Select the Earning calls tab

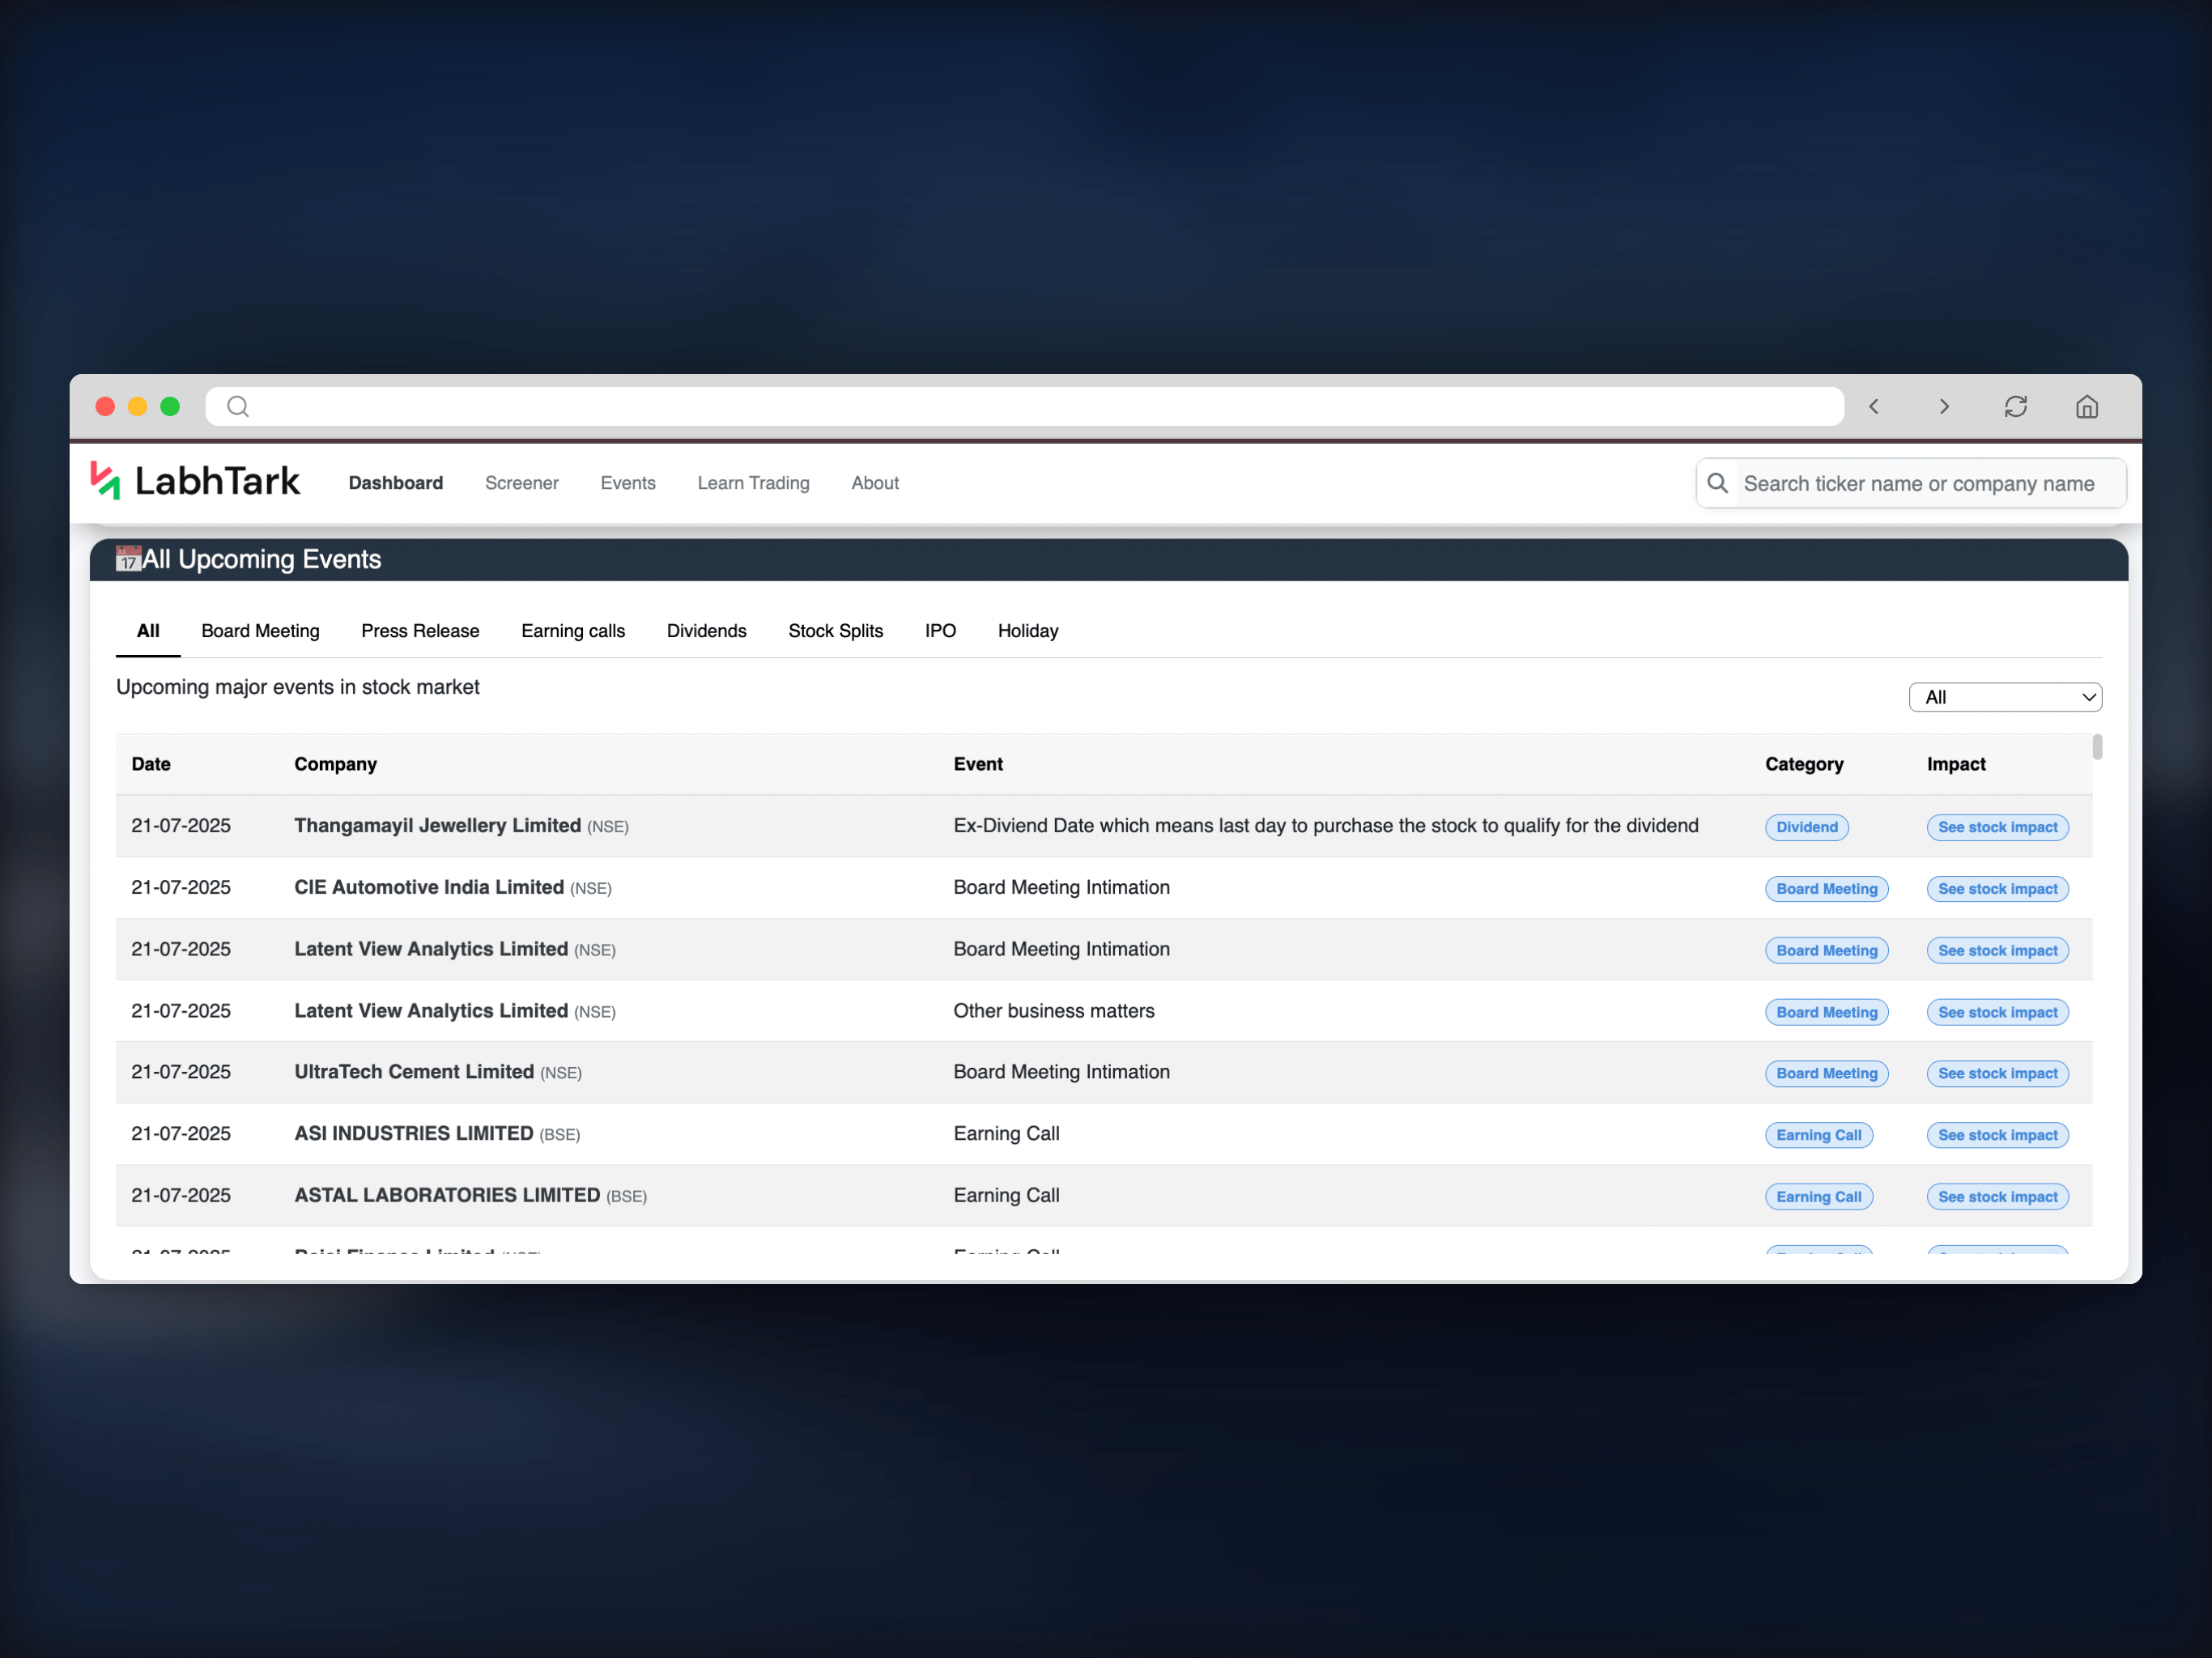click(x=573, y=631)
